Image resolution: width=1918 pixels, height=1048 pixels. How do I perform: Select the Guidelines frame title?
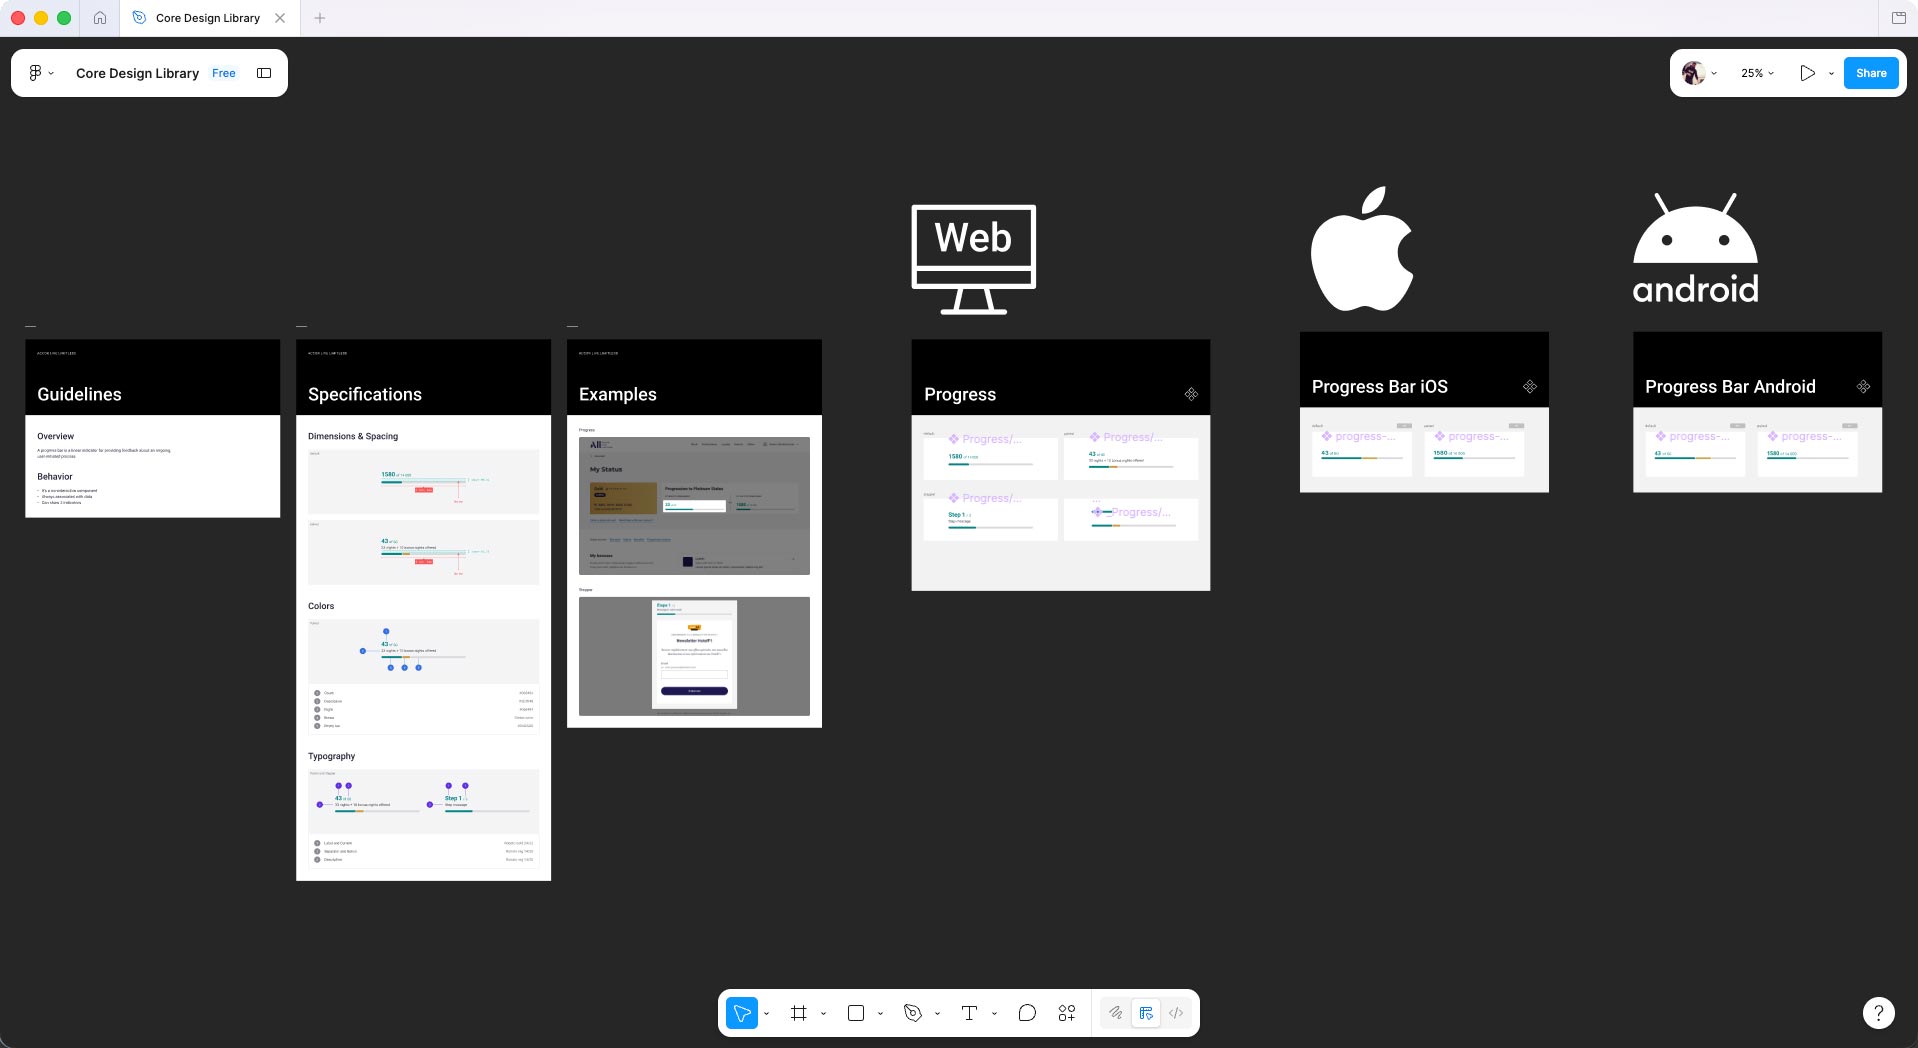[79, 394]
